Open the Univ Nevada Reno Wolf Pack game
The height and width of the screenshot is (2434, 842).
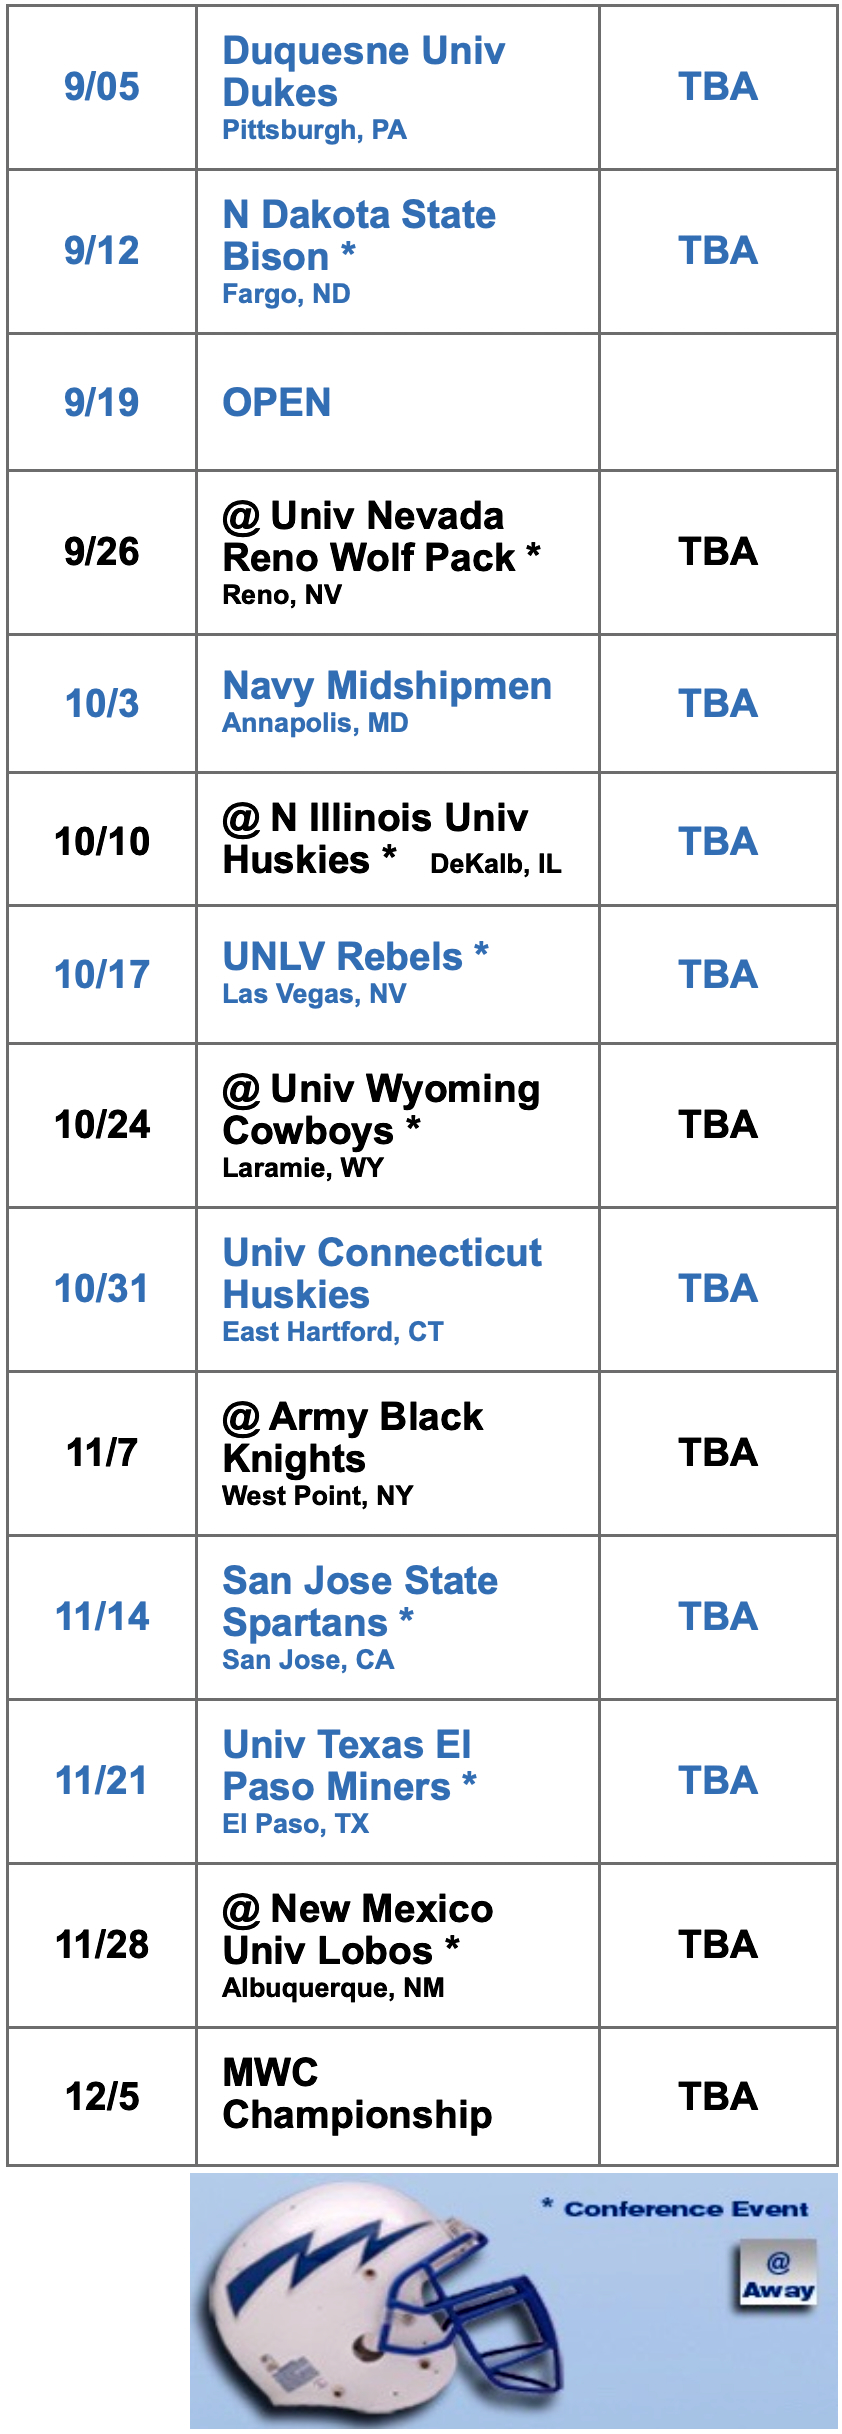click(x=380, y=537)
